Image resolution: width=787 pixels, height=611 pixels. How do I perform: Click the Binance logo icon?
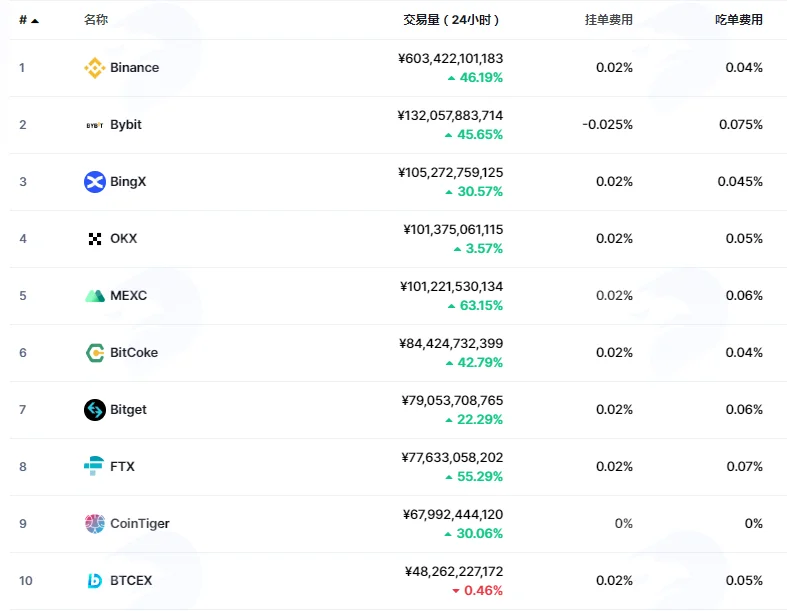(94, 68)
